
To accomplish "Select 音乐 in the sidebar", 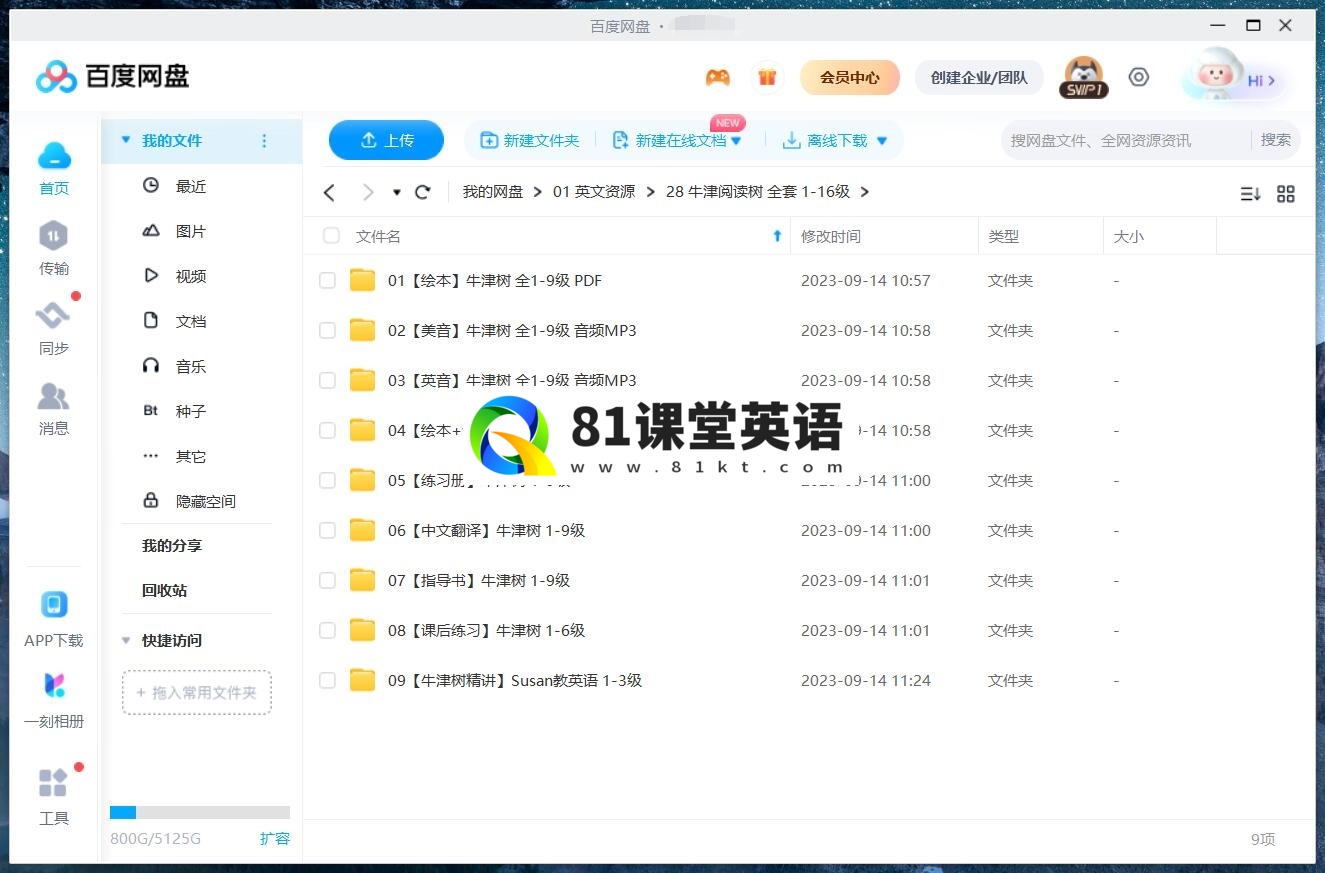I will pyautogui.click(x=190, y=366).
